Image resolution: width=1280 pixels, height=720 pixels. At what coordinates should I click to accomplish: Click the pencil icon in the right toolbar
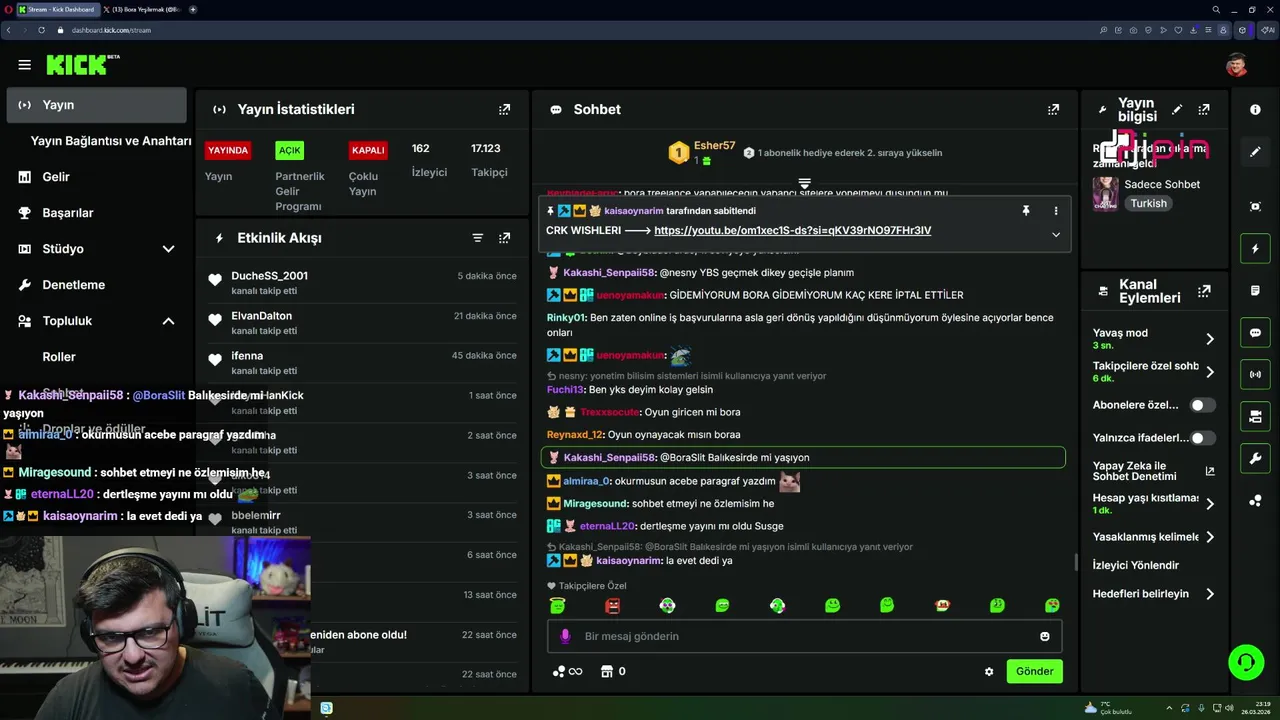[1255, 152]
